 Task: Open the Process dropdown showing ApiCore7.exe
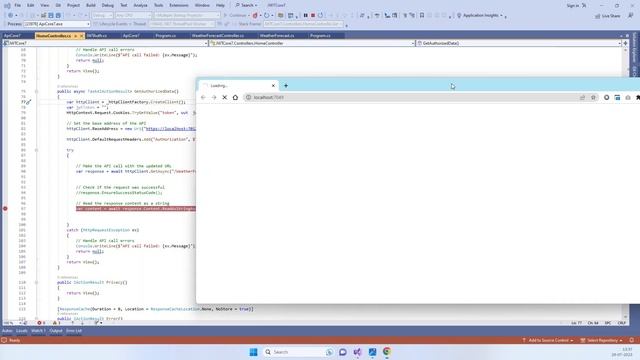(x=57, y=24)
